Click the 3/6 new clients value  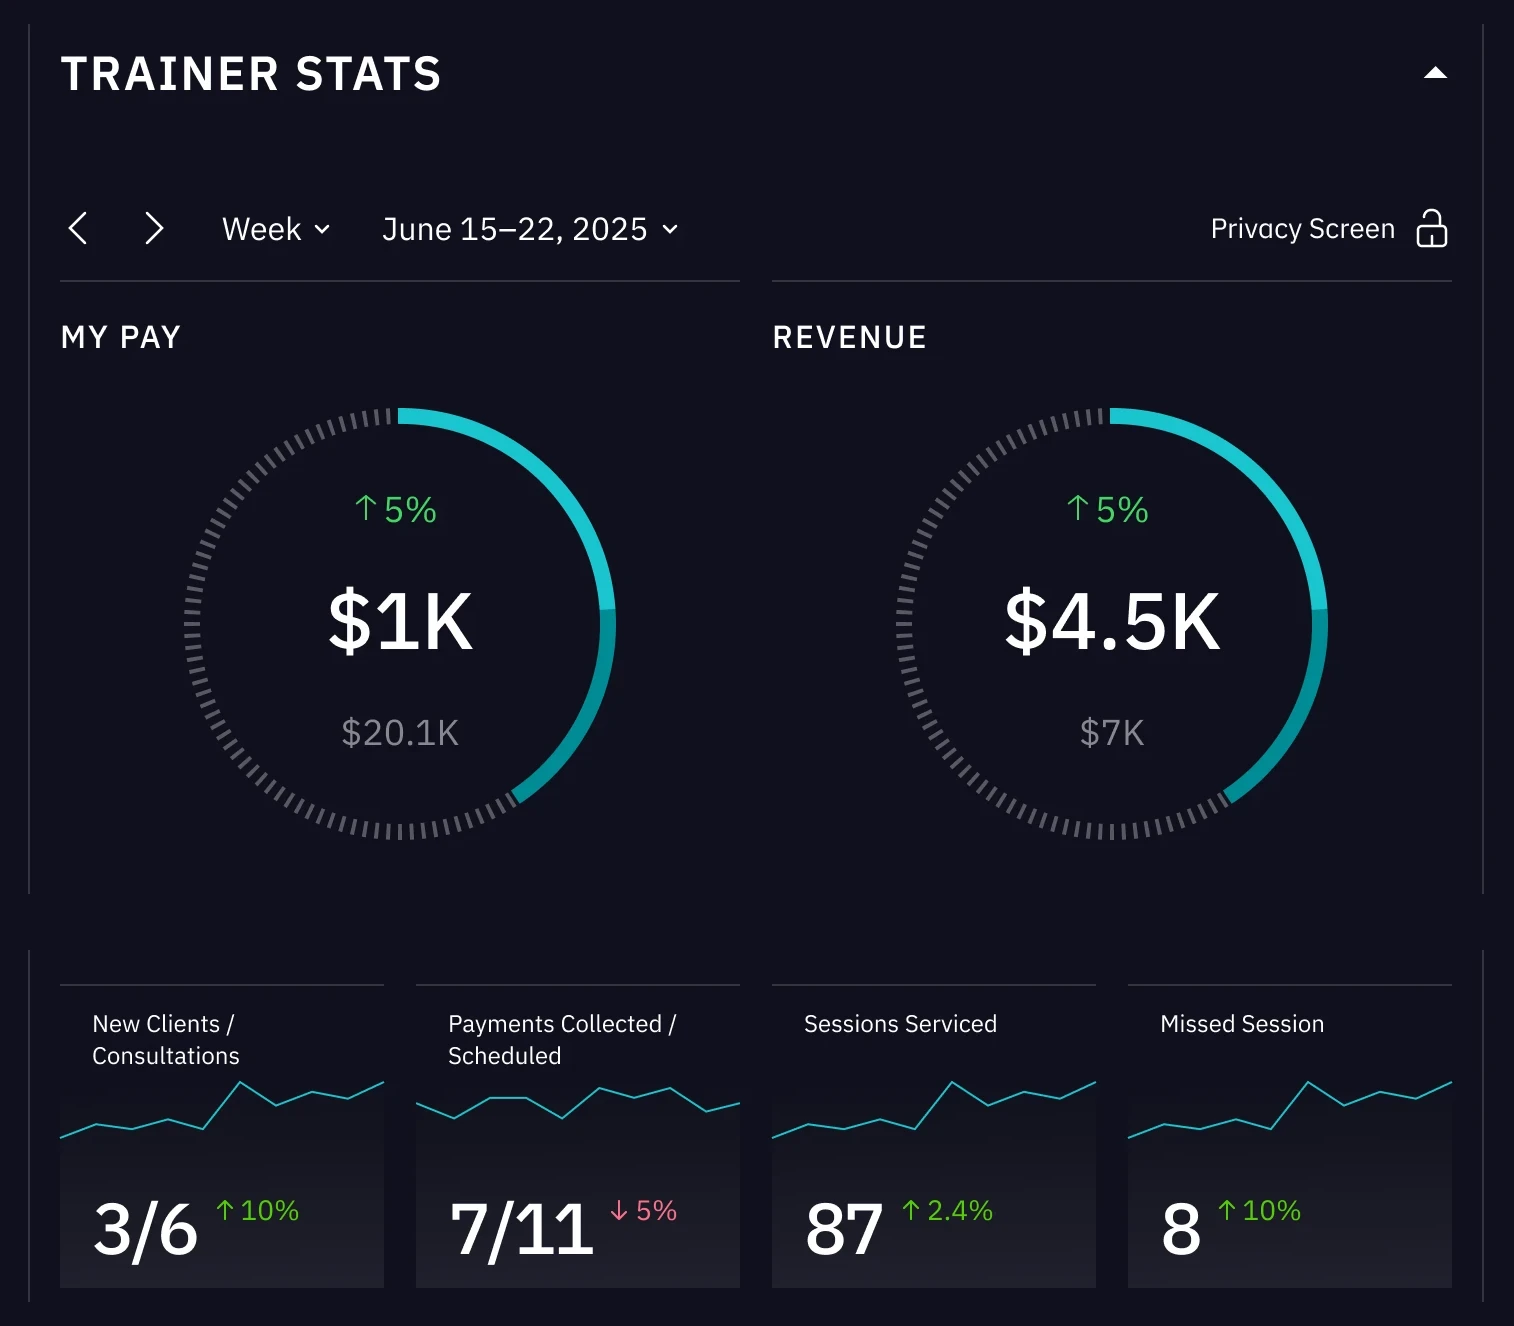[x=145, y=1229]
